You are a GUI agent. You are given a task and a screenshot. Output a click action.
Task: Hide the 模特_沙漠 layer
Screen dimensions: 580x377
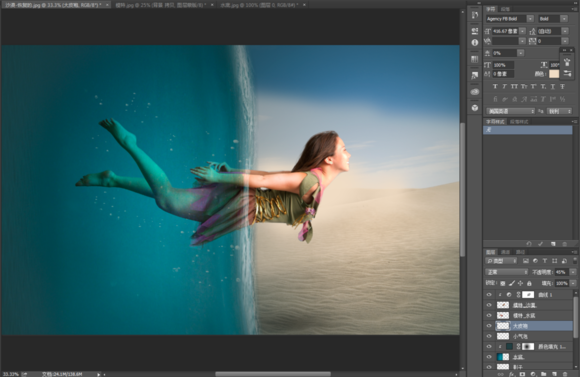point(489,305)
